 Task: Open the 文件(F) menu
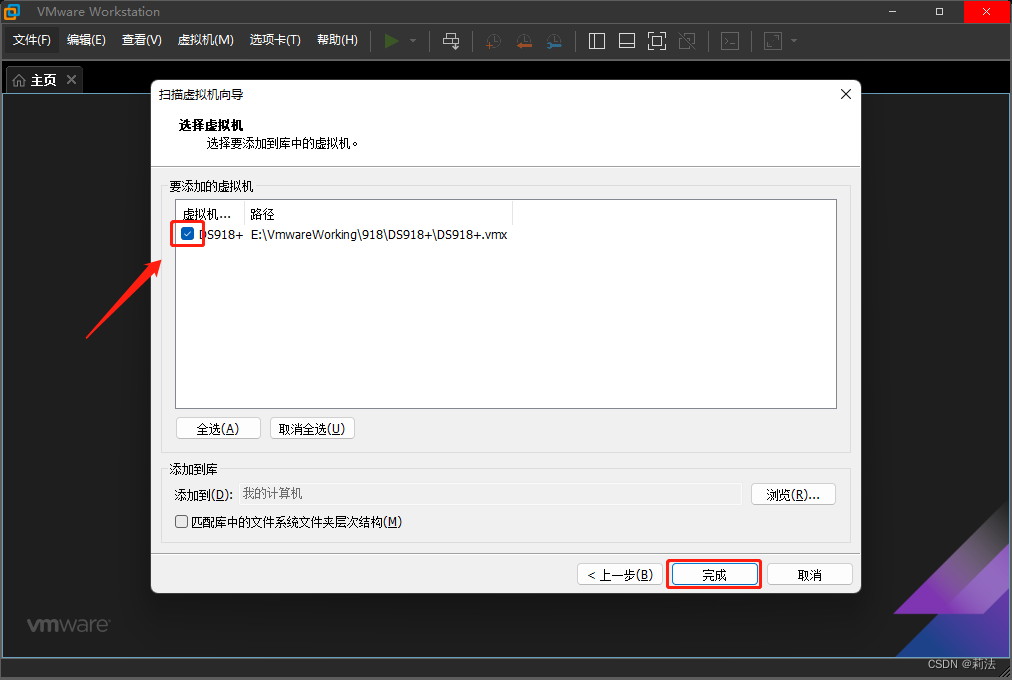click(x=32, y=40)
